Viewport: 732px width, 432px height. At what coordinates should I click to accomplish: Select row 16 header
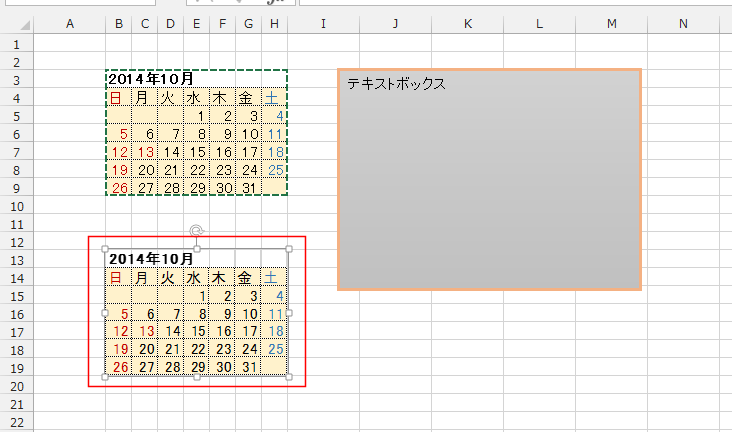tap(17, 314)
